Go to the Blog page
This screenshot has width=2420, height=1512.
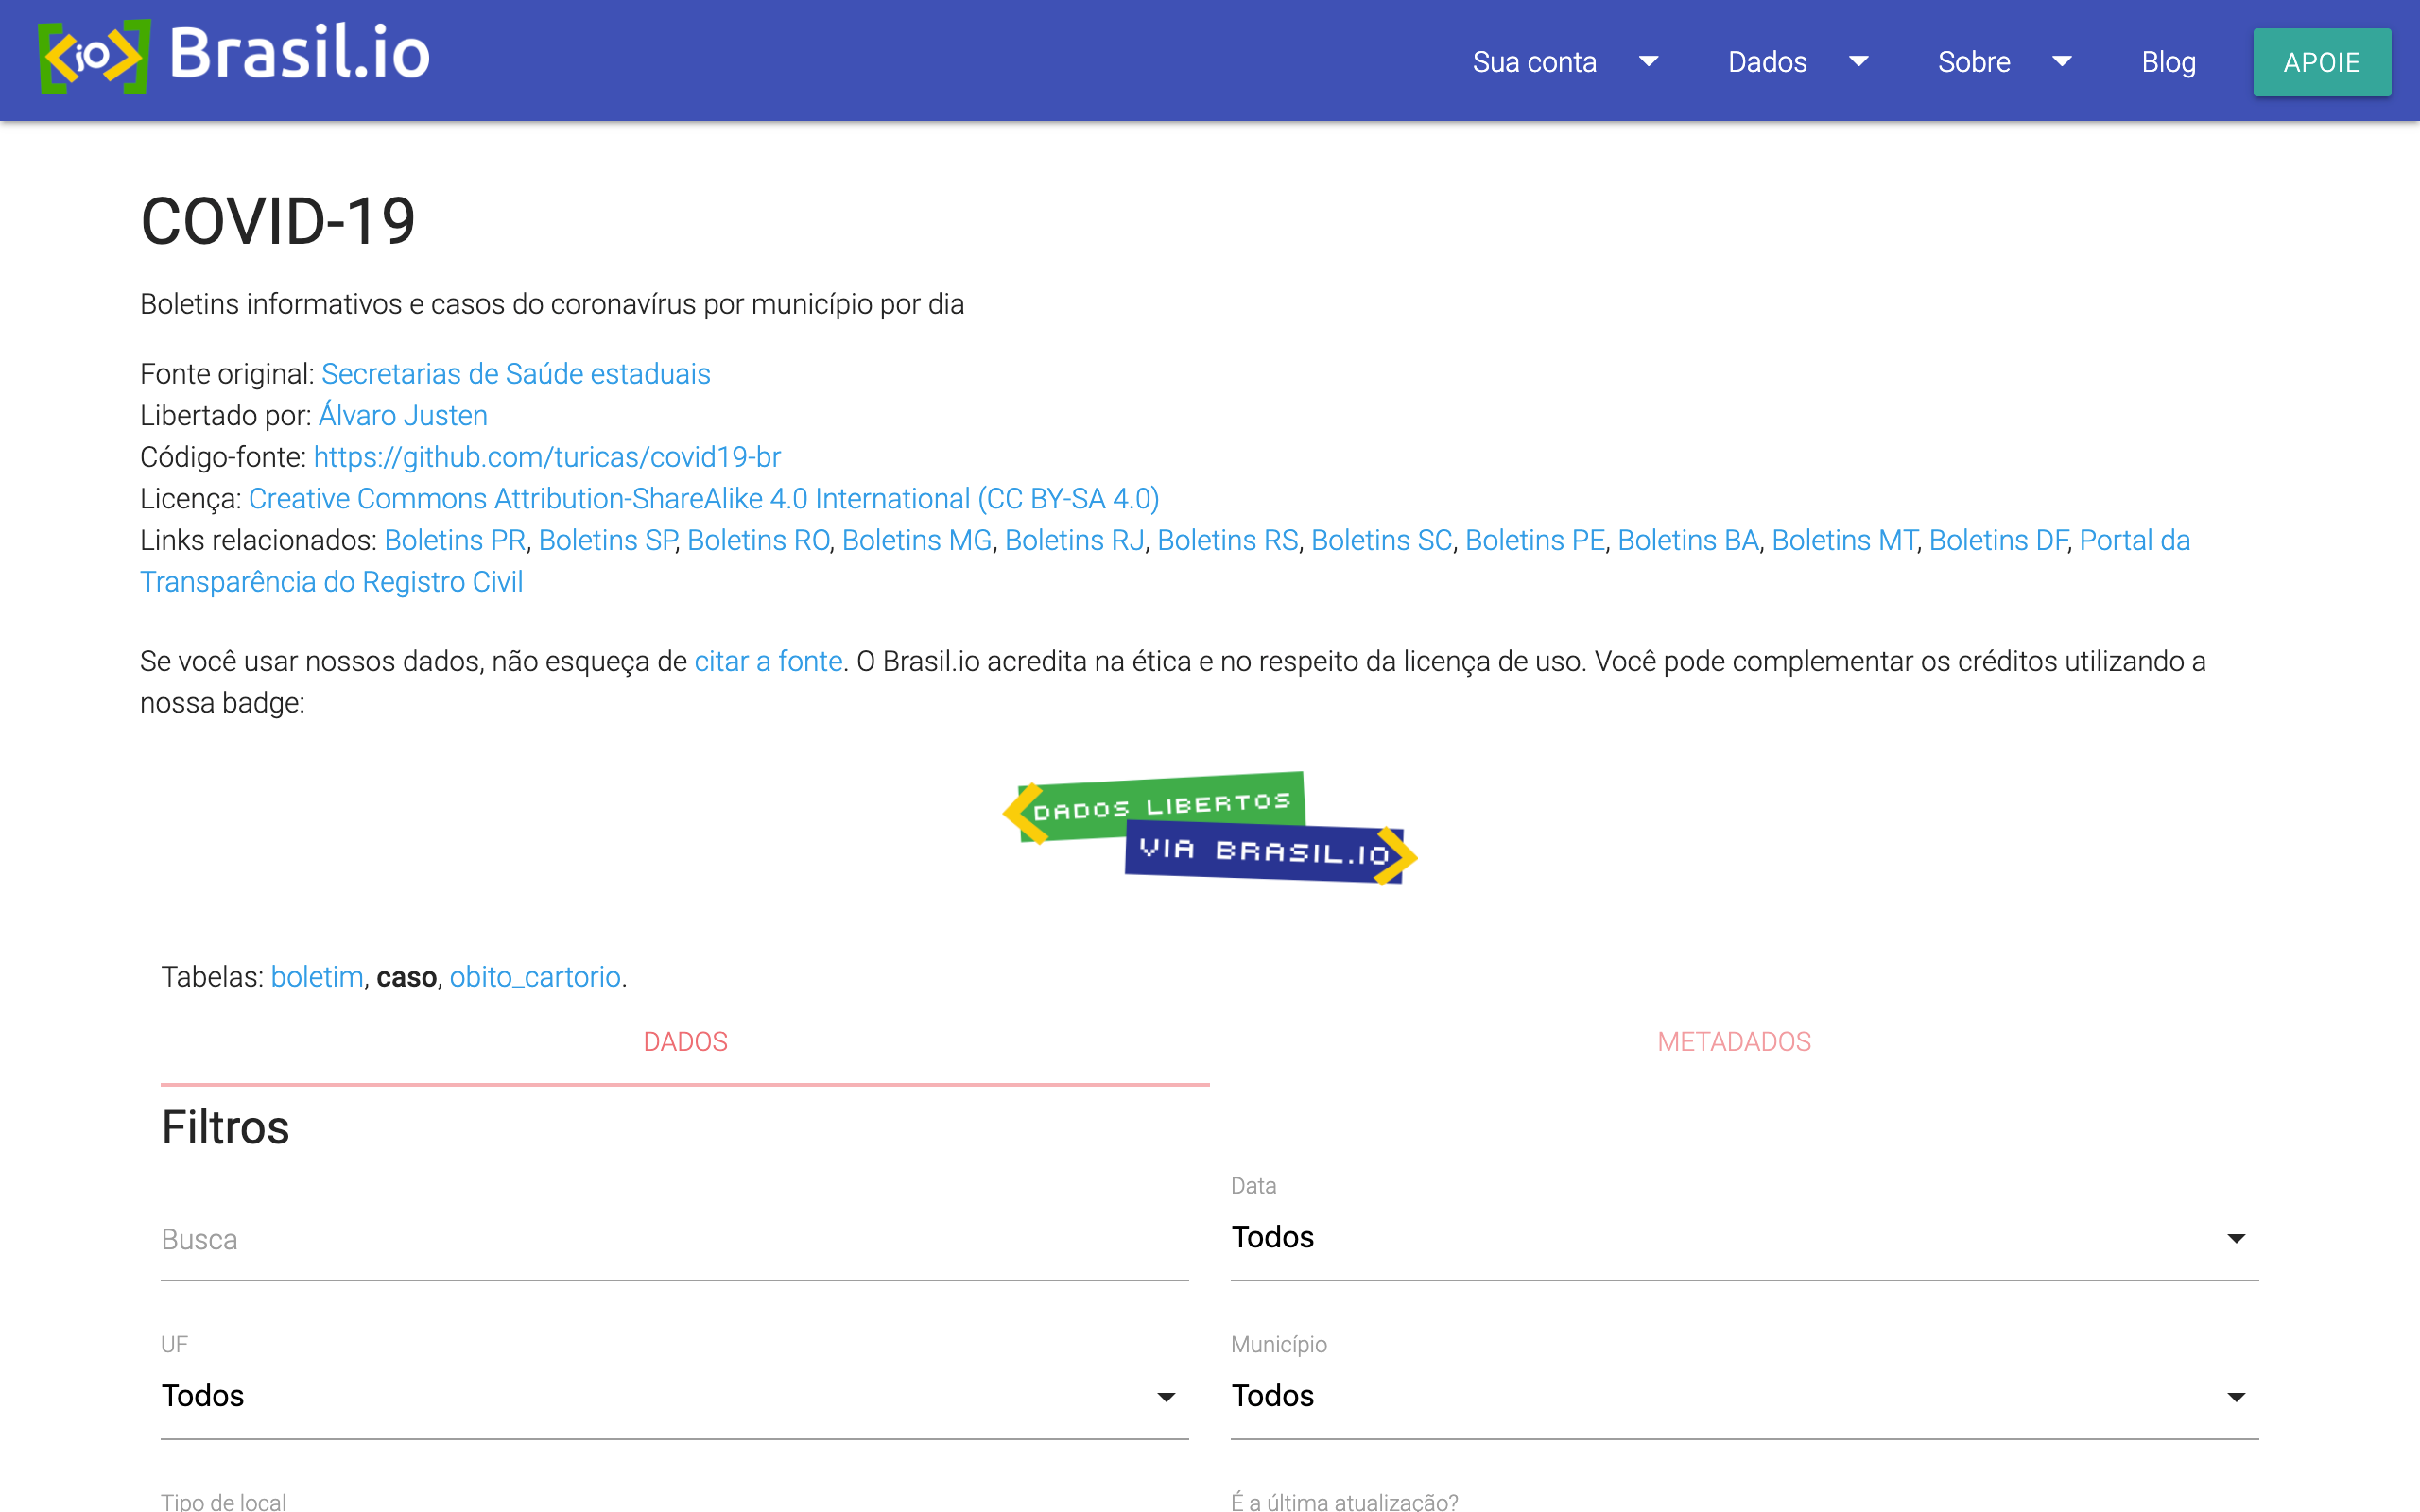pos(2168,62)
